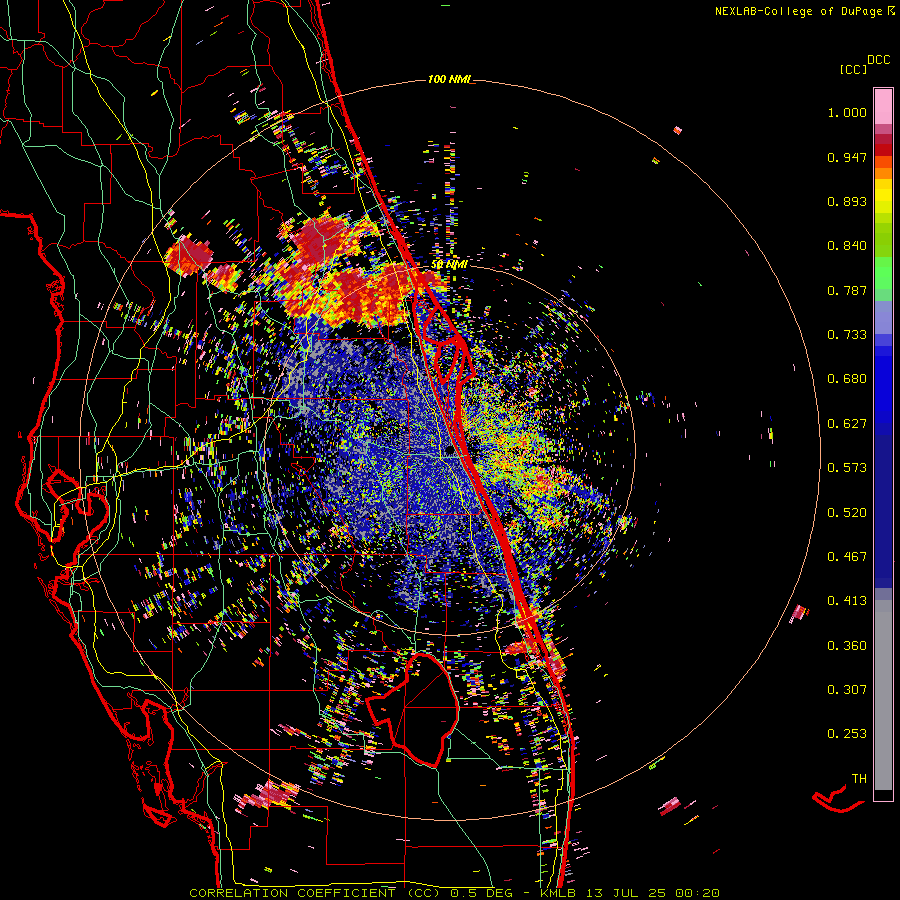Click the 50 NMI range ring label
Viewport: 900px width, 900px height.
[449, 265]
